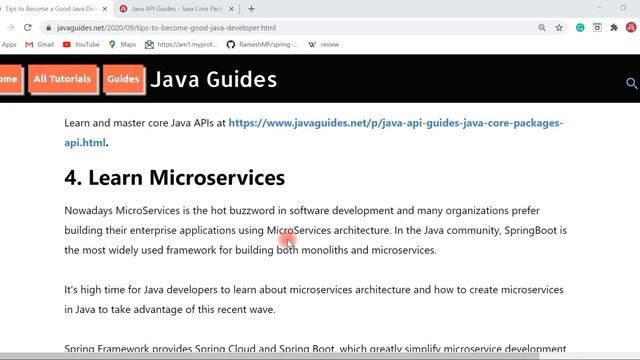The width and height of the screenshot is (640, 360).
Task: Open the YouTube bookmark
Action: coord(81,44)
